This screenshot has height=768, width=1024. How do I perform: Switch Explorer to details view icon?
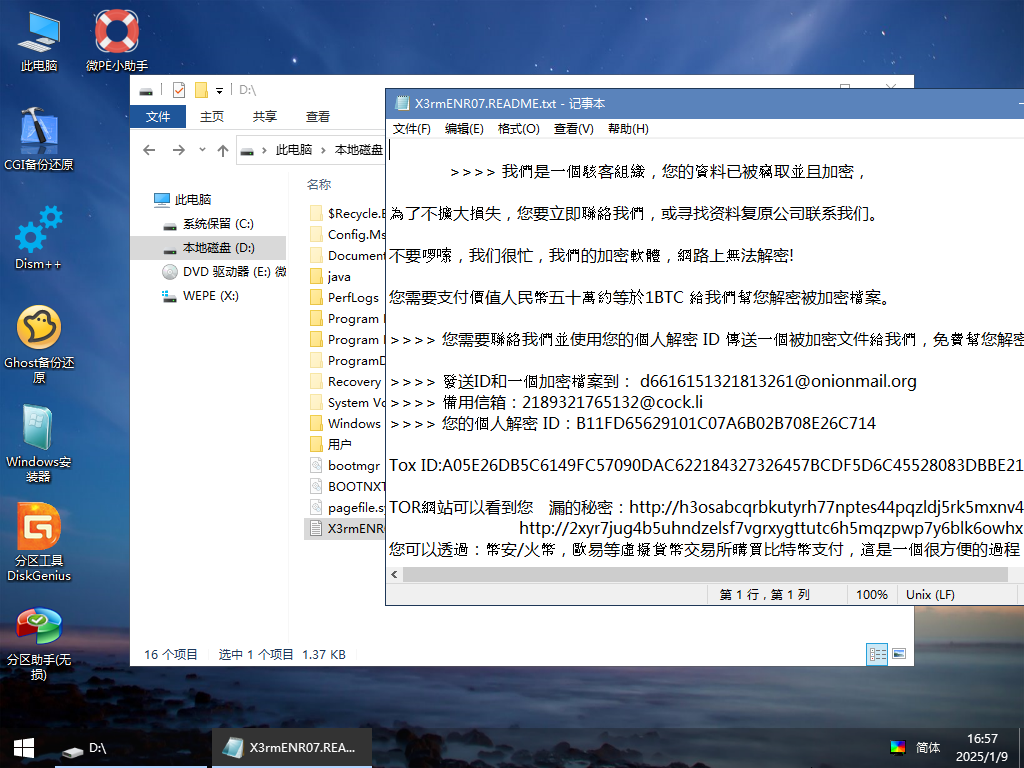pos(877,654)
